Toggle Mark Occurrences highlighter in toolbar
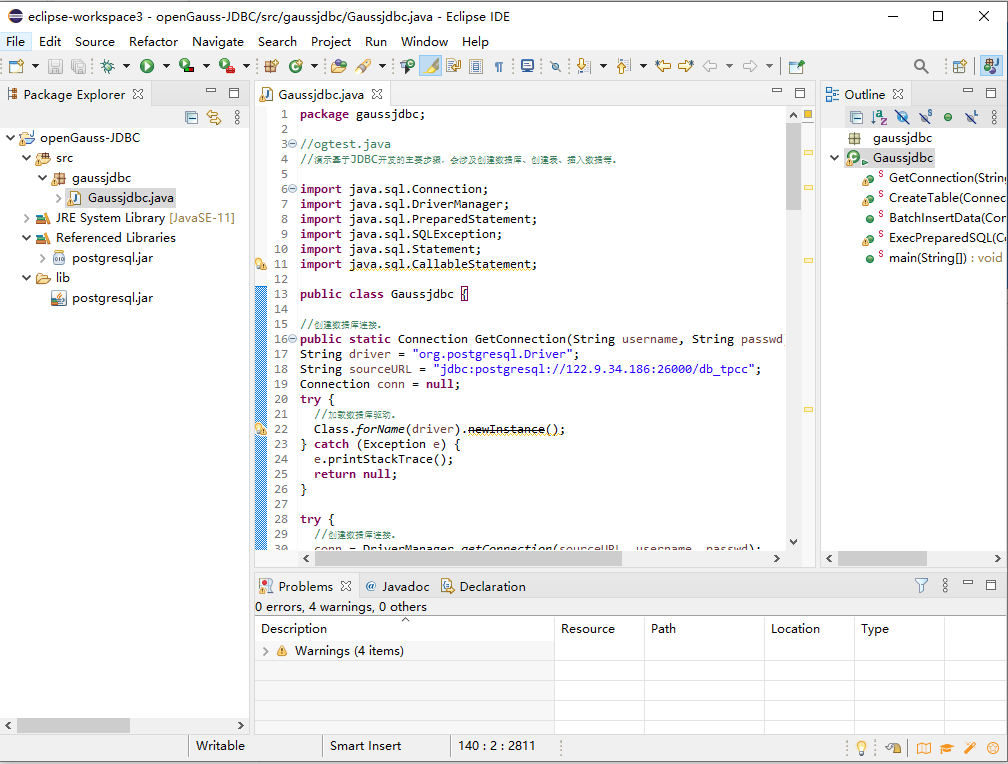 coord(430,66)
